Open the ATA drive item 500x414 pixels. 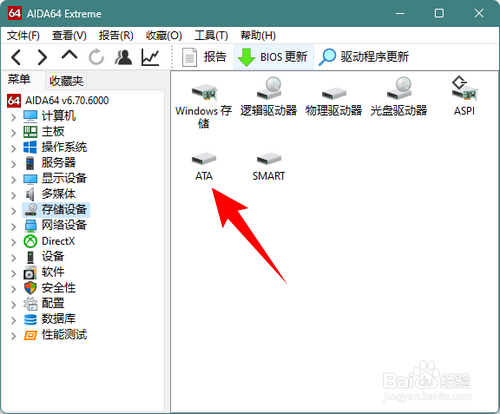click(204, 167)
